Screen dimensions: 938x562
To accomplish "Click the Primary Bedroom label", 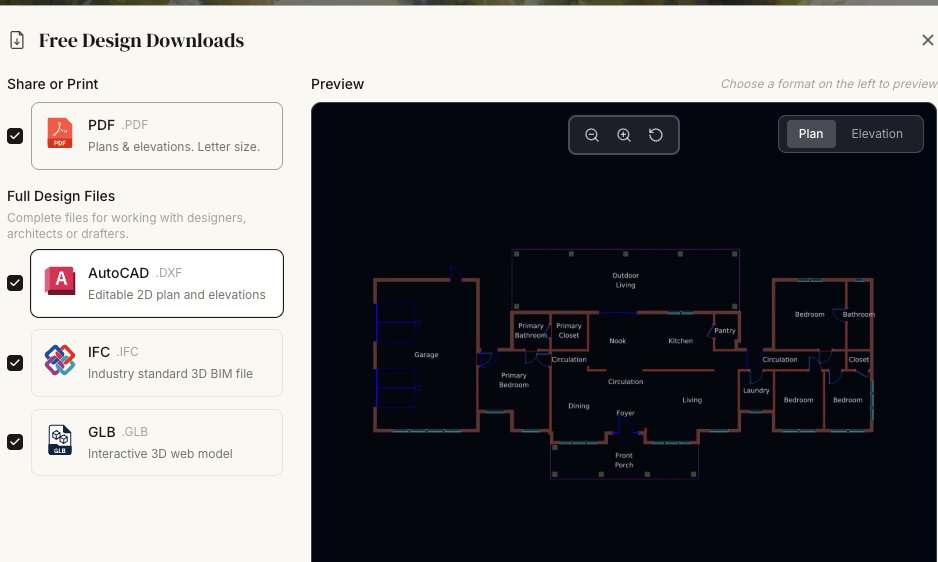I will point(513,380).
